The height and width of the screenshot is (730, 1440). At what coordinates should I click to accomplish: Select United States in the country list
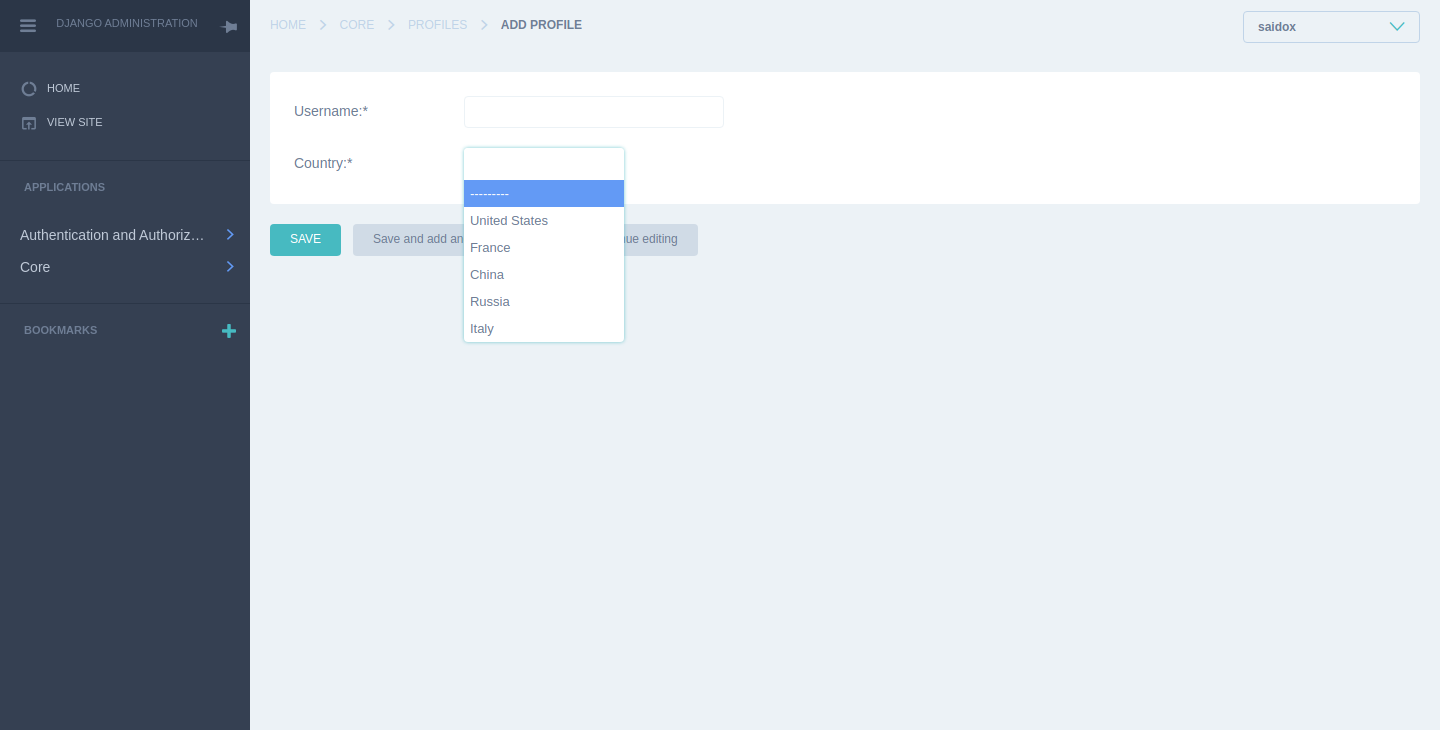pyautogui.click(x=509, y=220)
